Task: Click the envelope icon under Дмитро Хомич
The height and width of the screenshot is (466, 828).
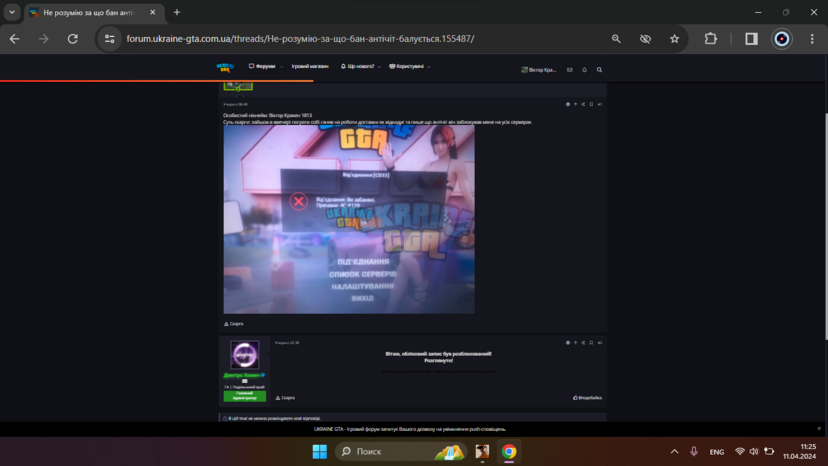Action: pyautogui.click(x=244, y=381)
